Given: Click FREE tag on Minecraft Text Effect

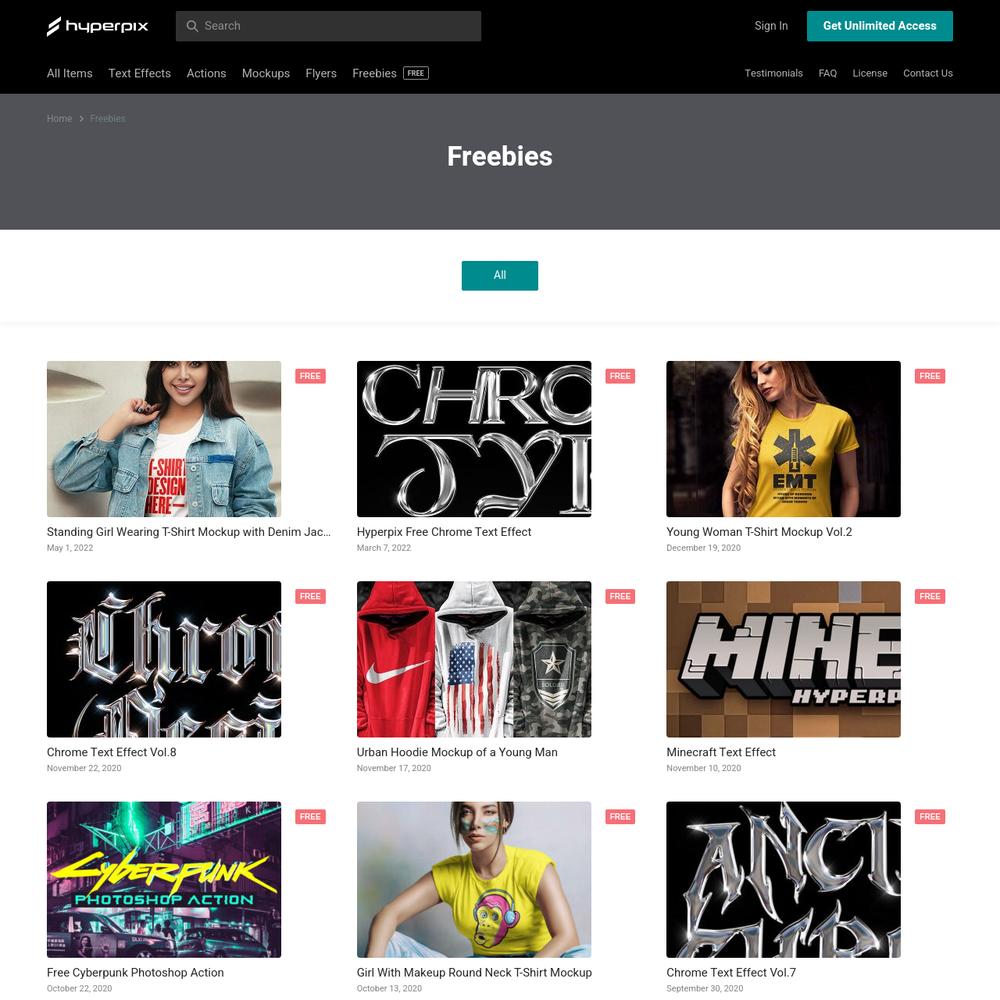Looking at the screenshot, I should click(930, 596).
